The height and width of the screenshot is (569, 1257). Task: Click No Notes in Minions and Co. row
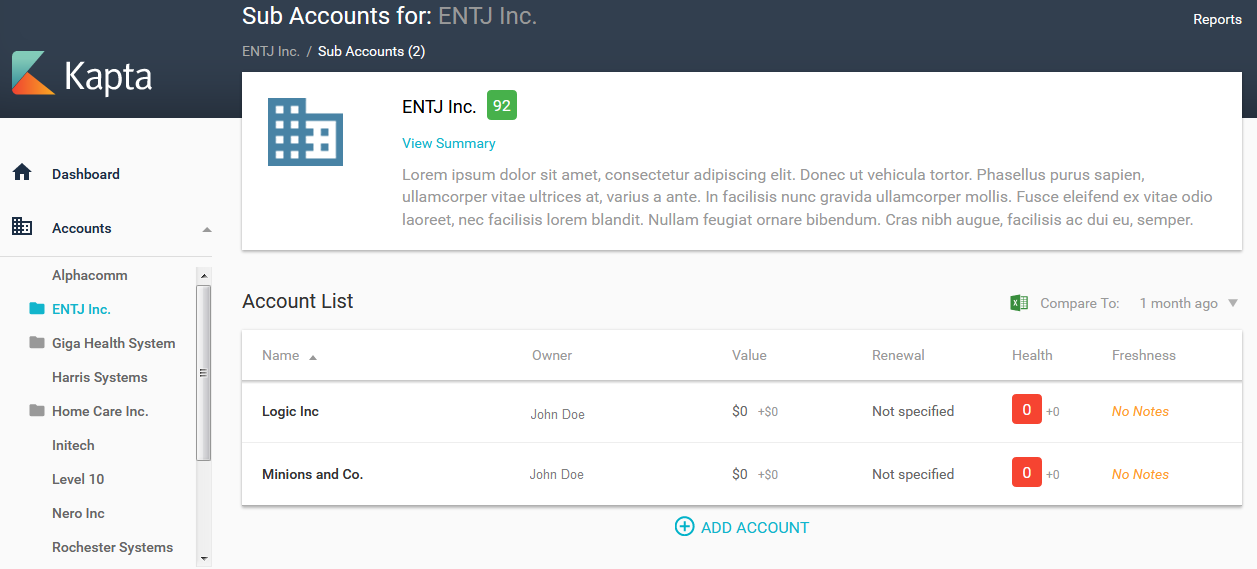tap(1140, 474)
